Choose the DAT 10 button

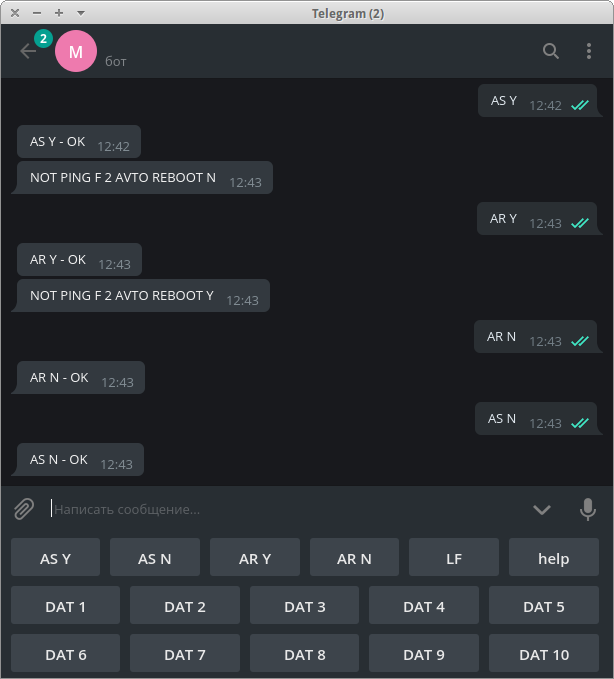pos(544,653)
